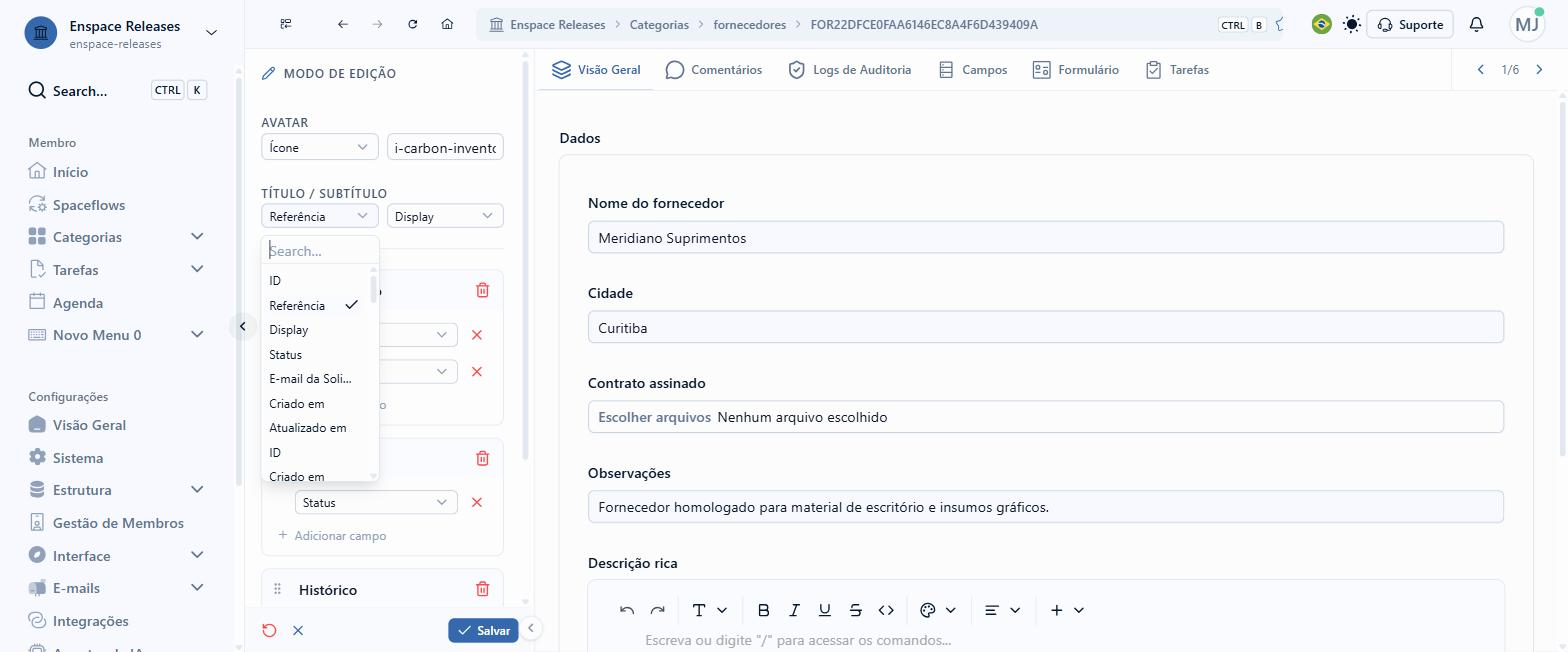This screenshot has width=1568, height=652.
Task: Open the Status field dropdown
Action: [x=376, y=502]
